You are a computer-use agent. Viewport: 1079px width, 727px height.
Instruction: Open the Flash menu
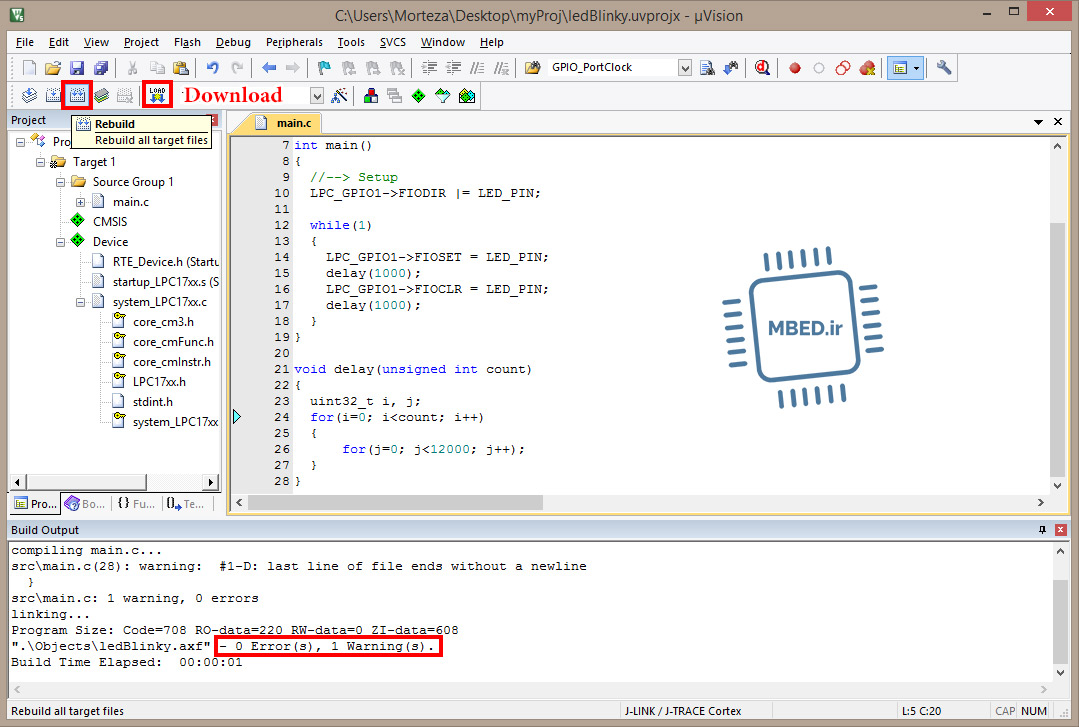[187, 42]
